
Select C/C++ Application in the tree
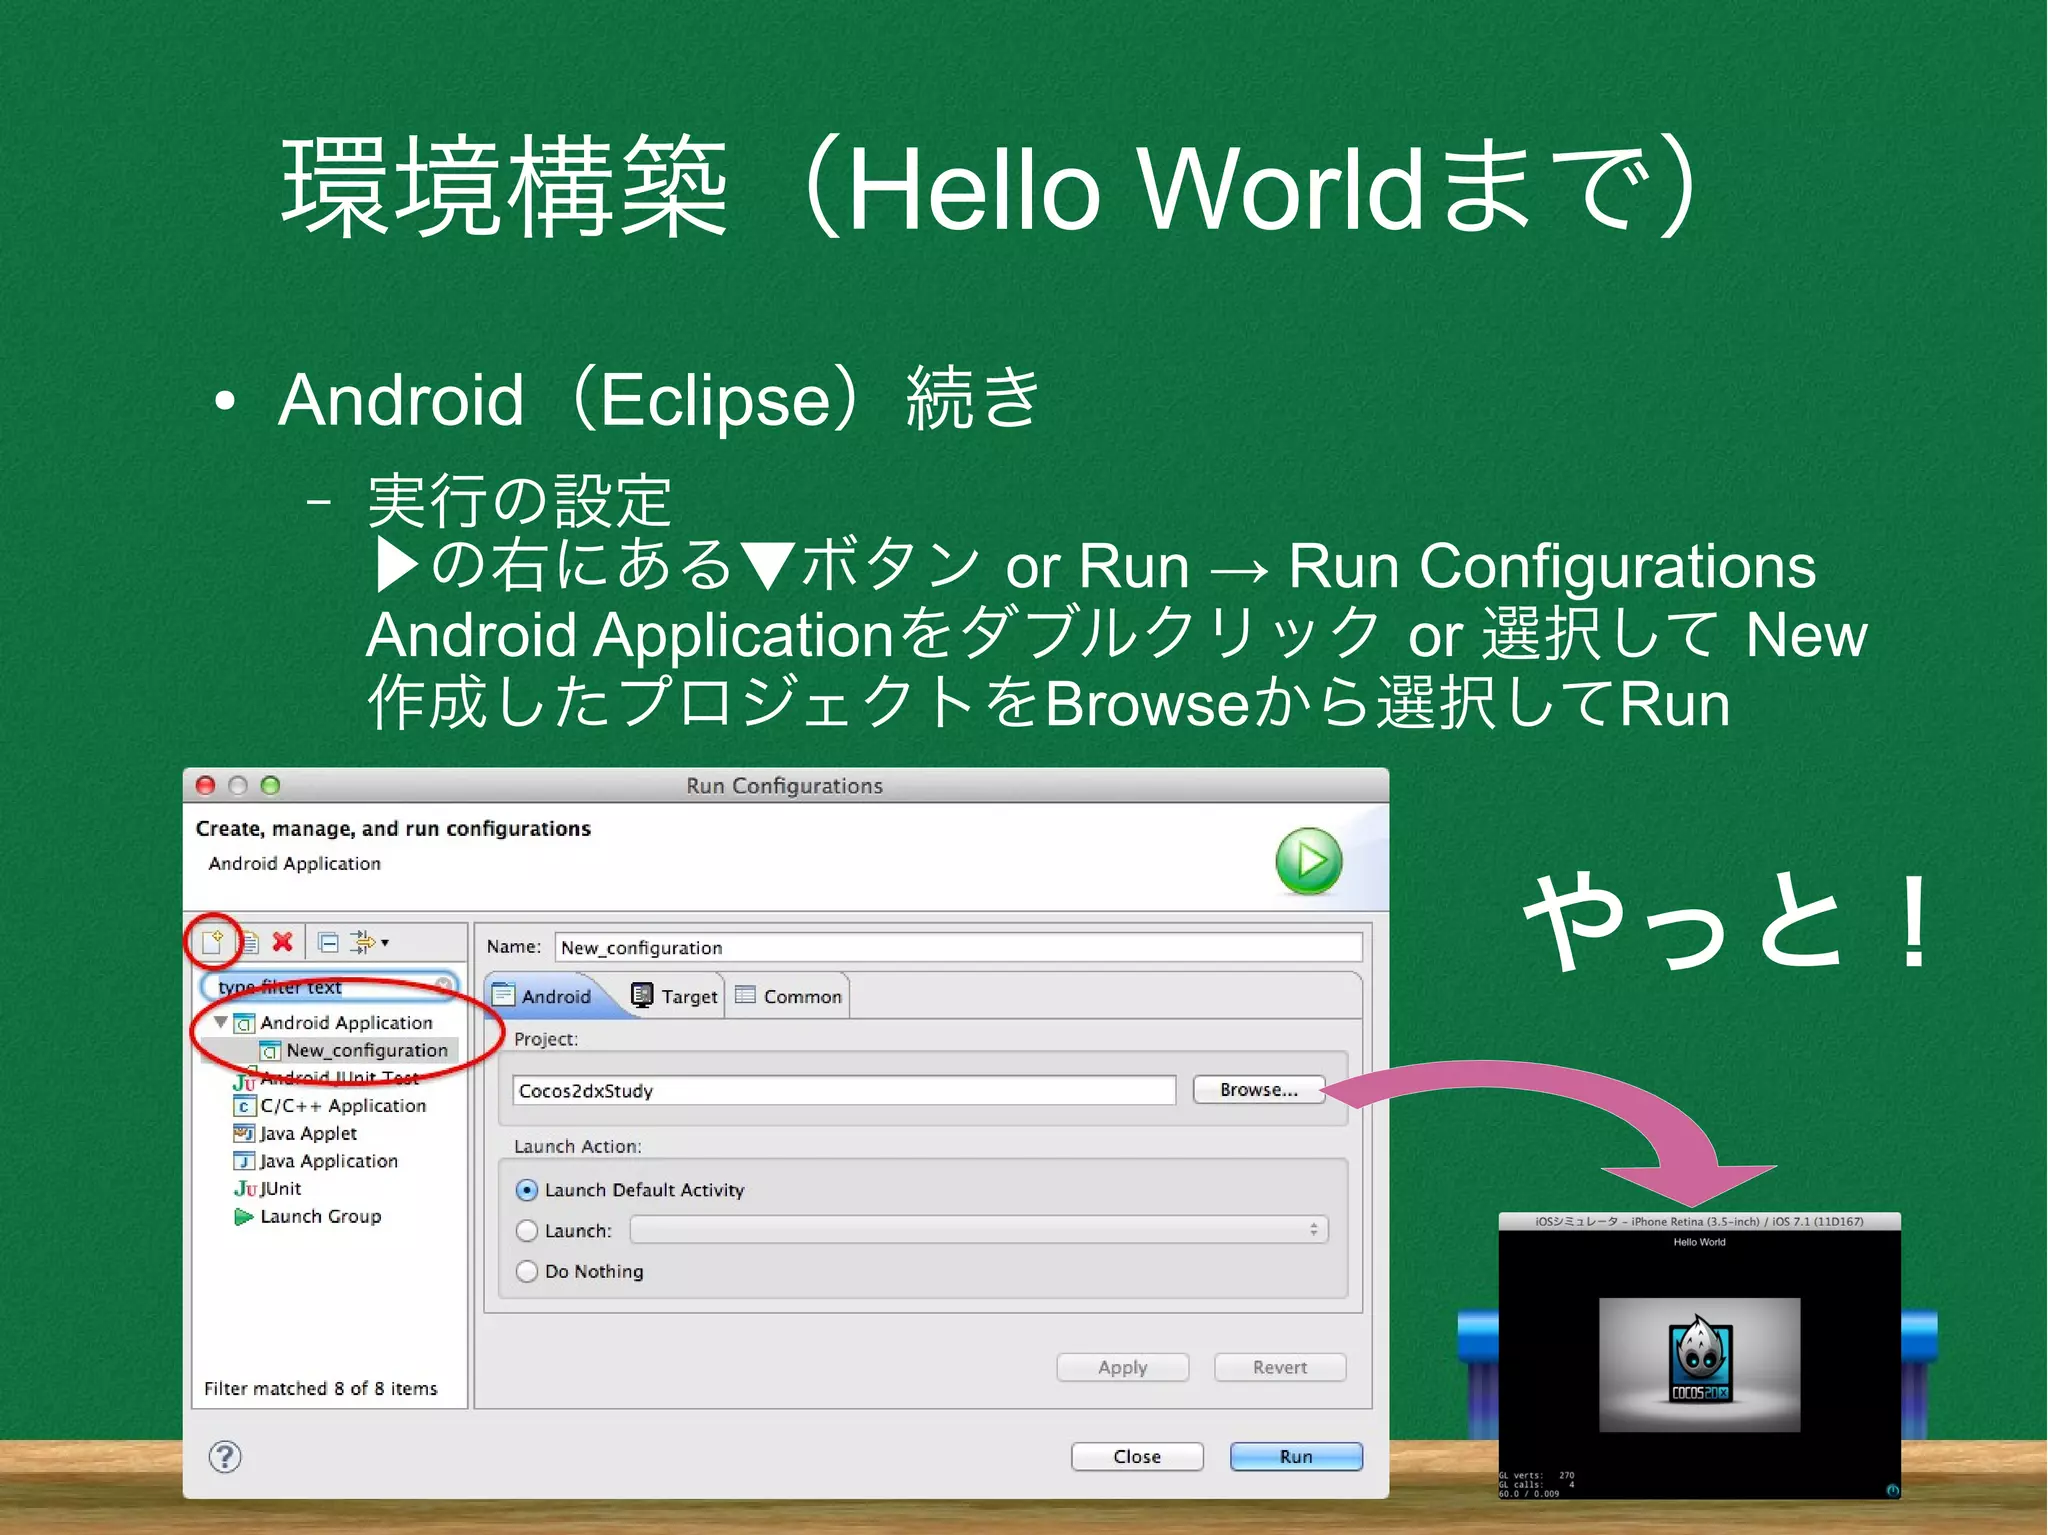click(343, 1105)
